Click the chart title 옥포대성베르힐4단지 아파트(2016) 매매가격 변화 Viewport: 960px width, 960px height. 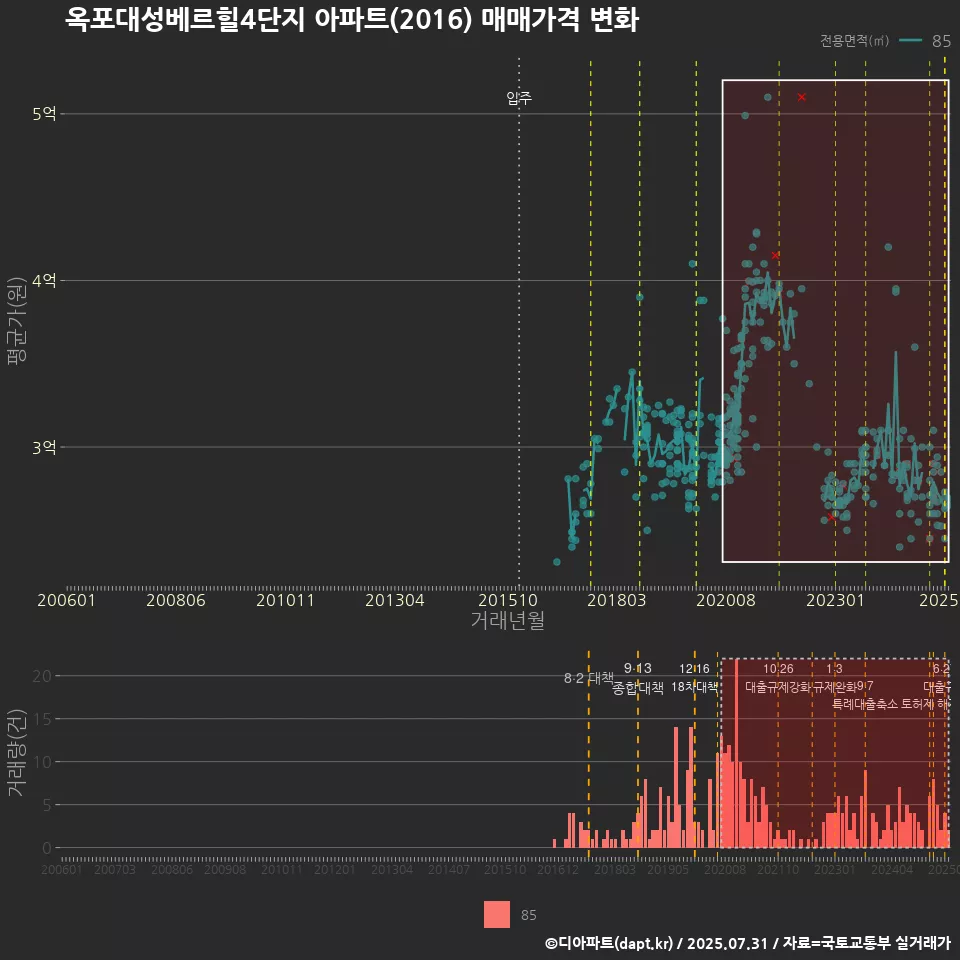(352, 20)
